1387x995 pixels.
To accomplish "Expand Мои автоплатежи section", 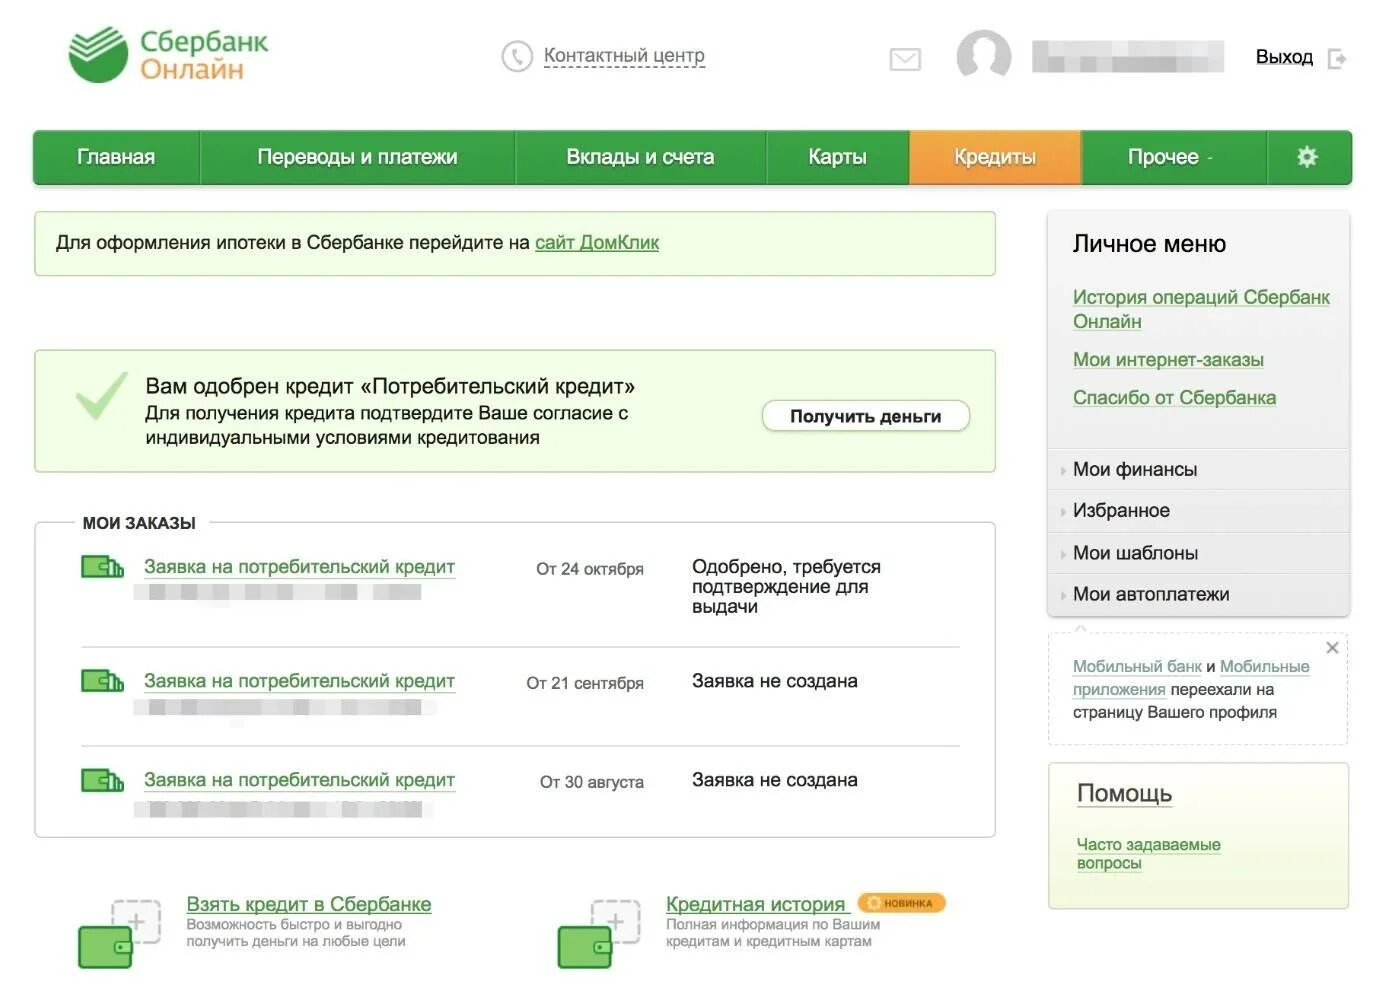I will click(1198, 594).
